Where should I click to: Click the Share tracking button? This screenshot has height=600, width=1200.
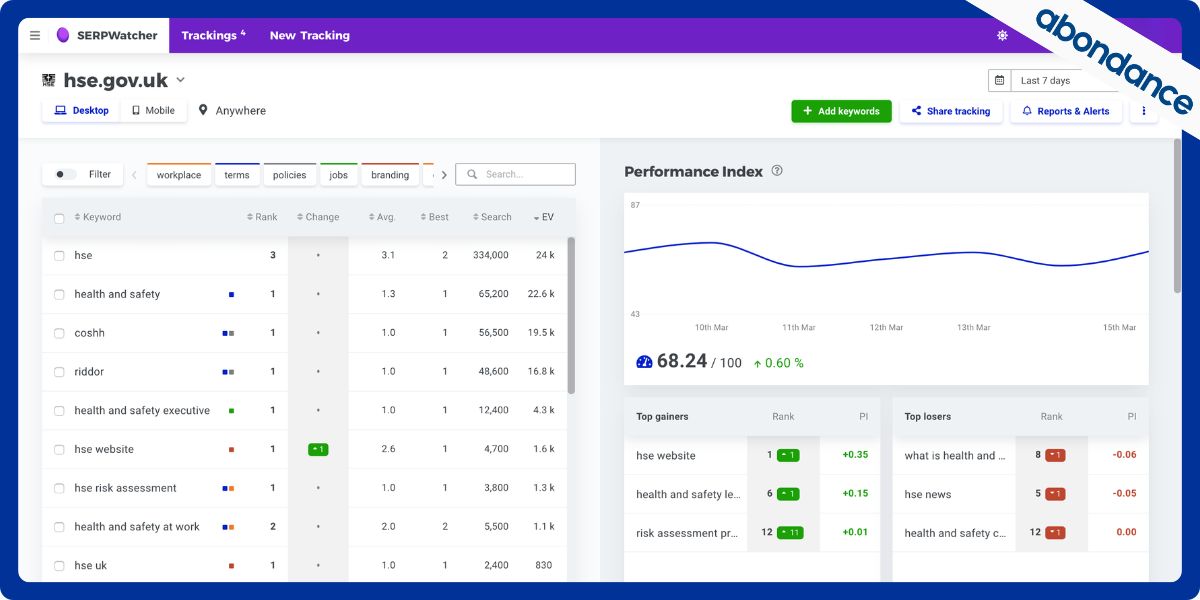click(951, 111)
